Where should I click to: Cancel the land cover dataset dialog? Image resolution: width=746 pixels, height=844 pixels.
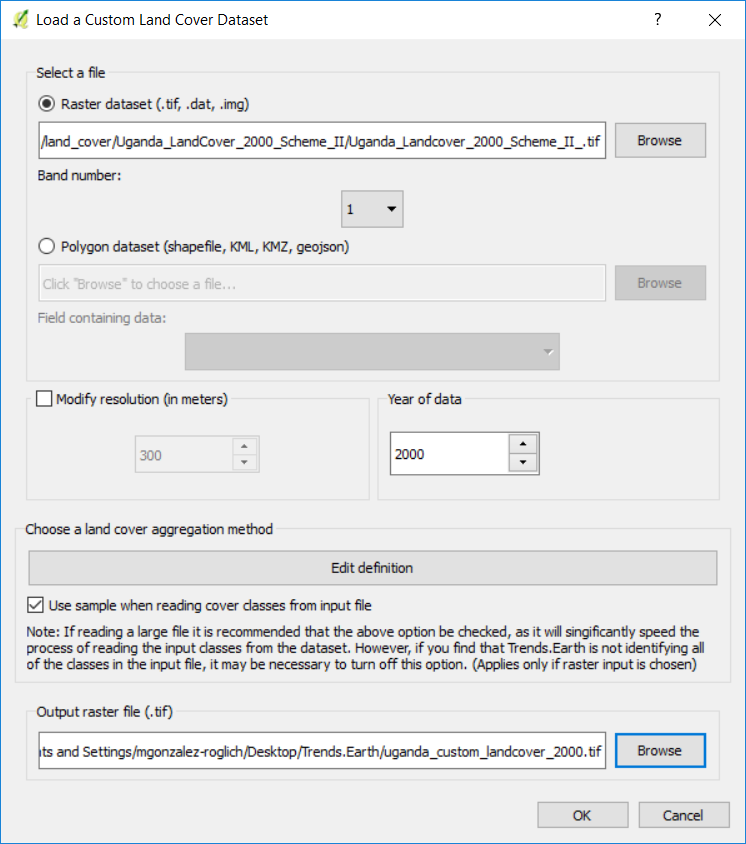[683, 815]
